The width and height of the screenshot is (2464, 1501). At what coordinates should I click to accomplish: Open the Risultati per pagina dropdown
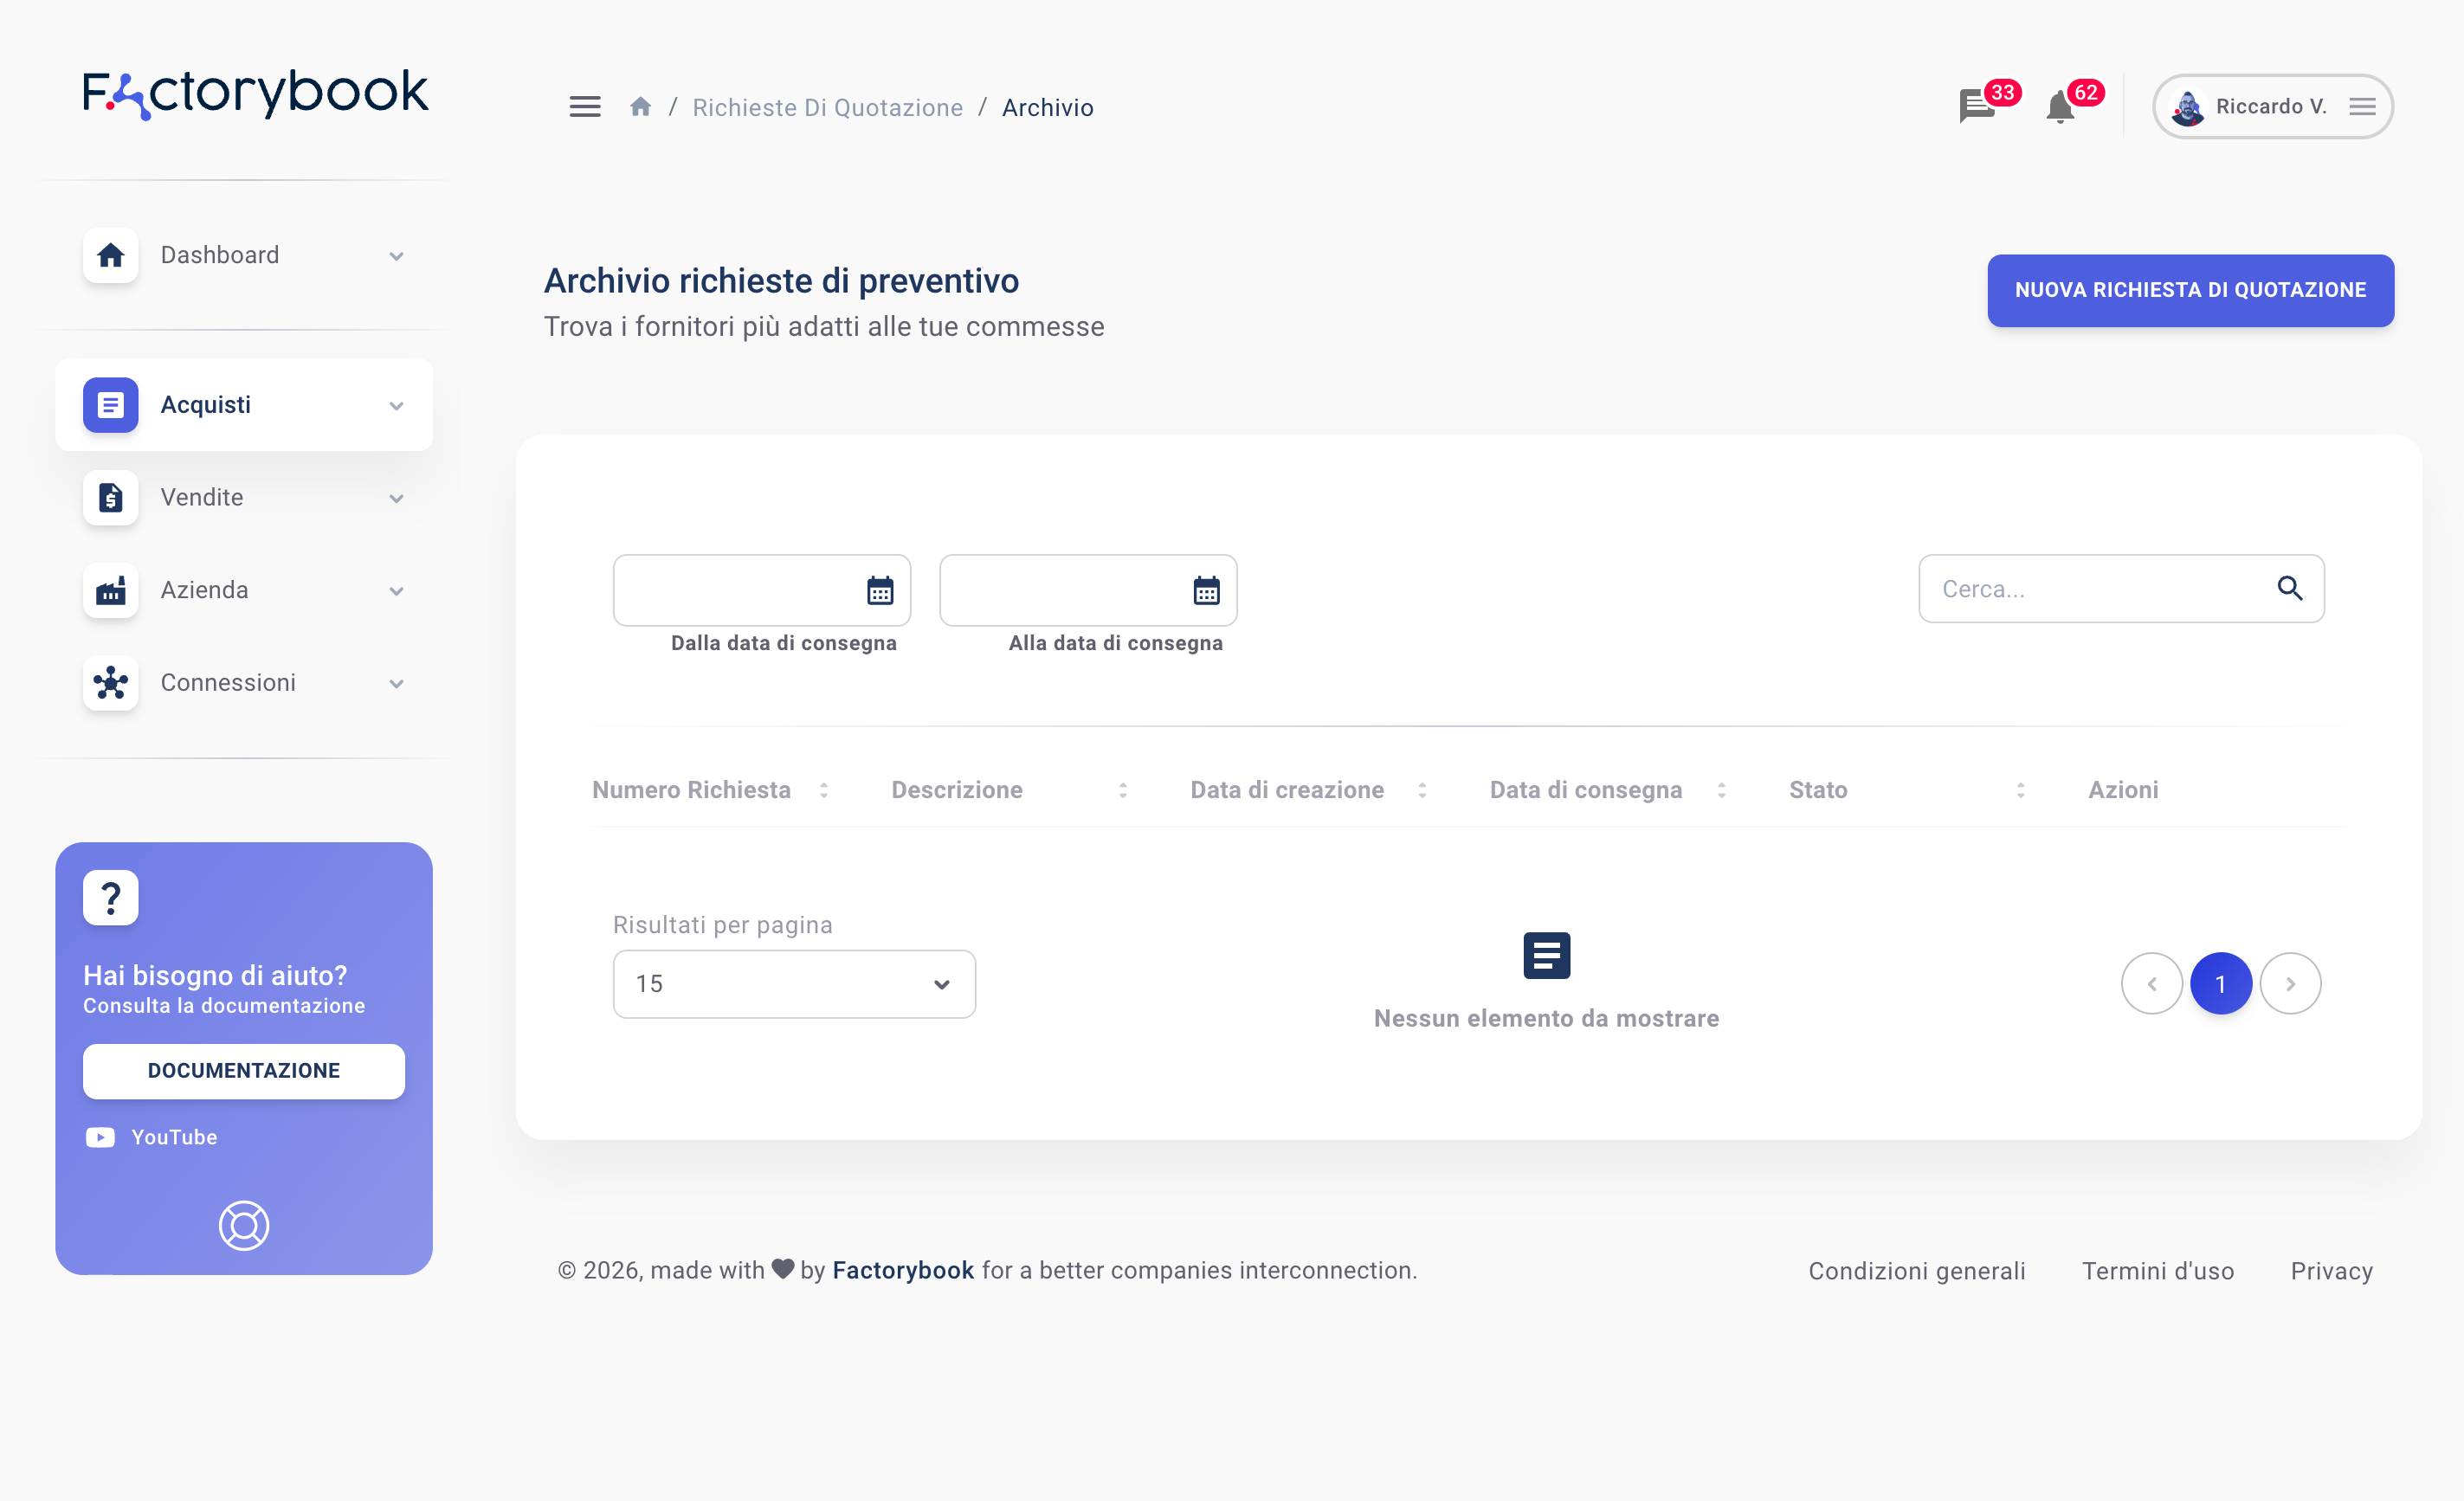tap(794, 984)
